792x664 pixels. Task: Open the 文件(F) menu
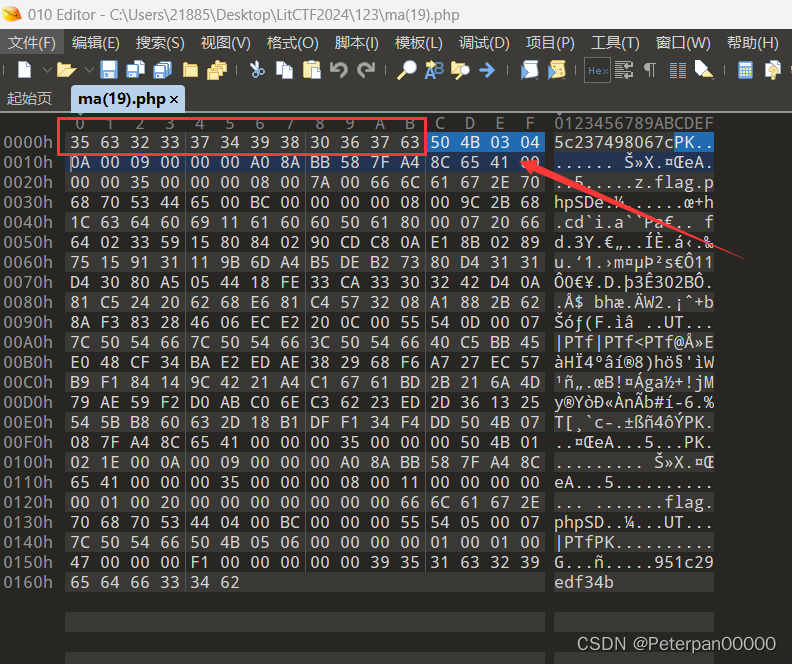pos(32,42)
